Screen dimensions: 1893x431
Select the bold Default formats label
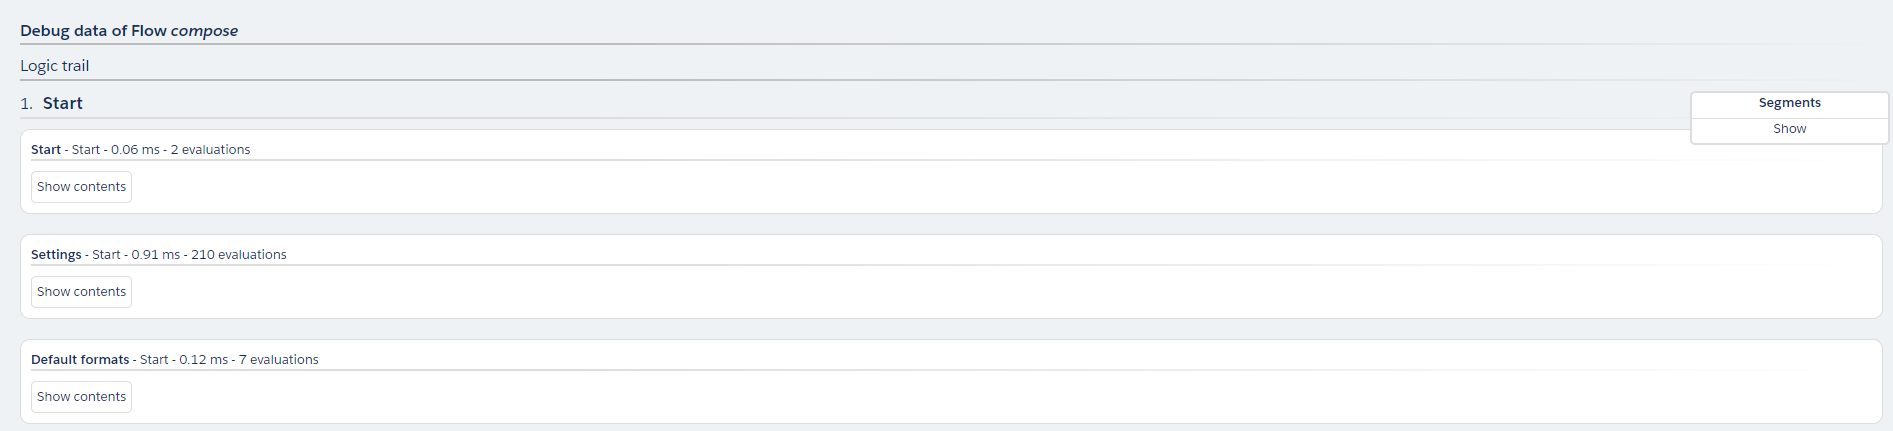[80, 360]
